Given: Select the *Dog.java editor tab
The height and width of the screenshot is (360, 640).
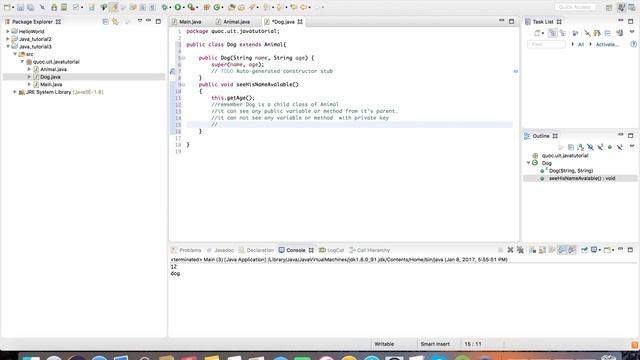Looking at the screenshot, I should point(283,22).
